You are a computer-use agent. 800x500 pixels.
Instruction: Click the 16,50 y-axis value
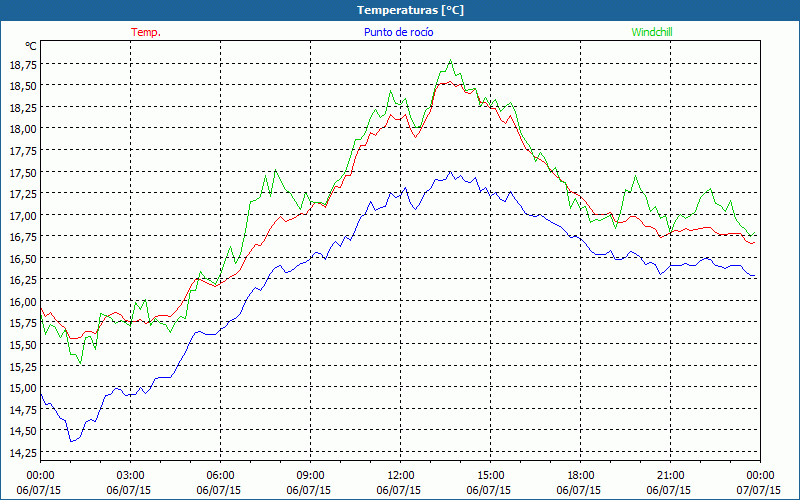pyautogui.click(x=23, y=259)
